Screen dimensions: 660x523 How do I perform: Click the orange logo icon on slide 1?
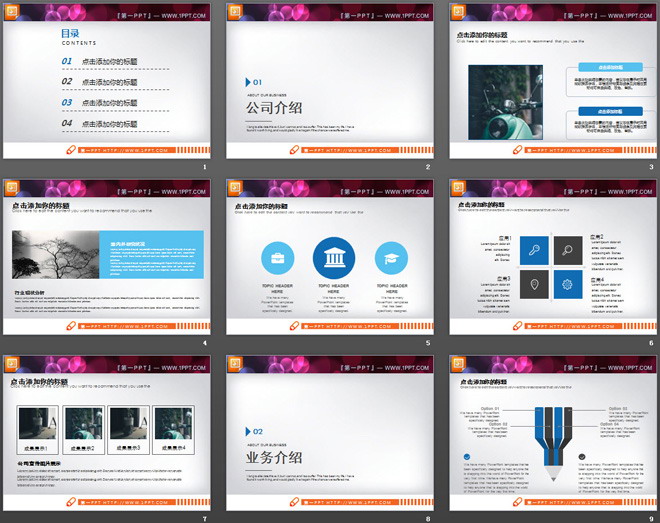click(x=13, y=12)
